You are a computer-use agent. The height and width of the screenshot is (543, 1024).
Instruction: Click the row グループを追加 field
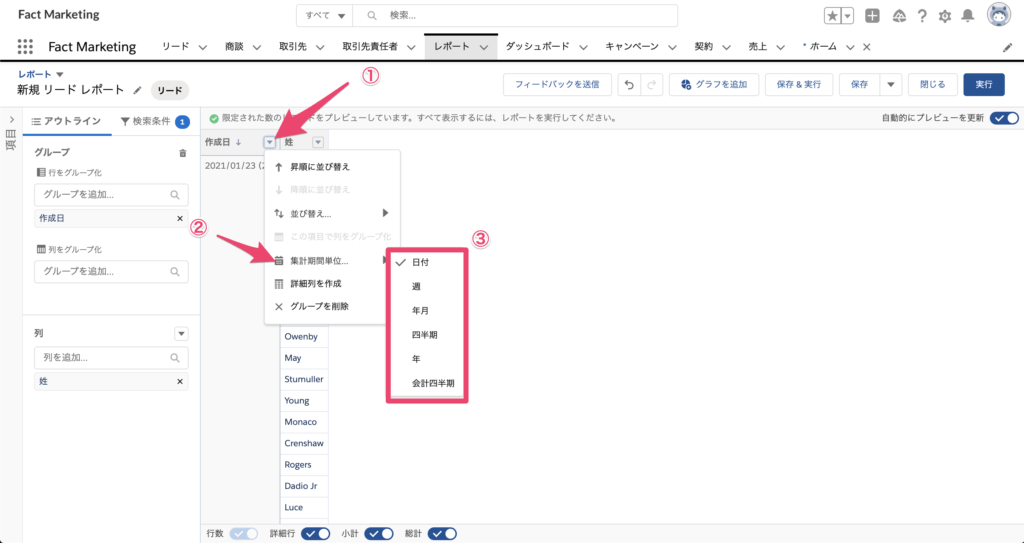[x=111, y=195]
